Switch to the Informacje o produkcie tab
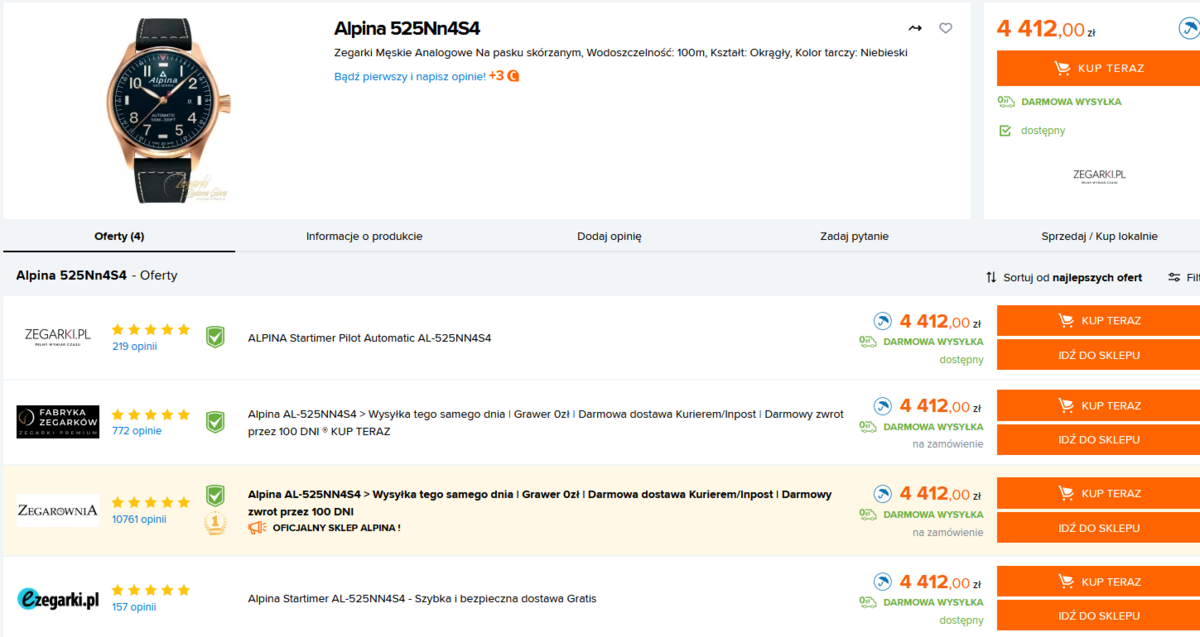The width and height of the screenshot is (1200, 637). [364, 237]
